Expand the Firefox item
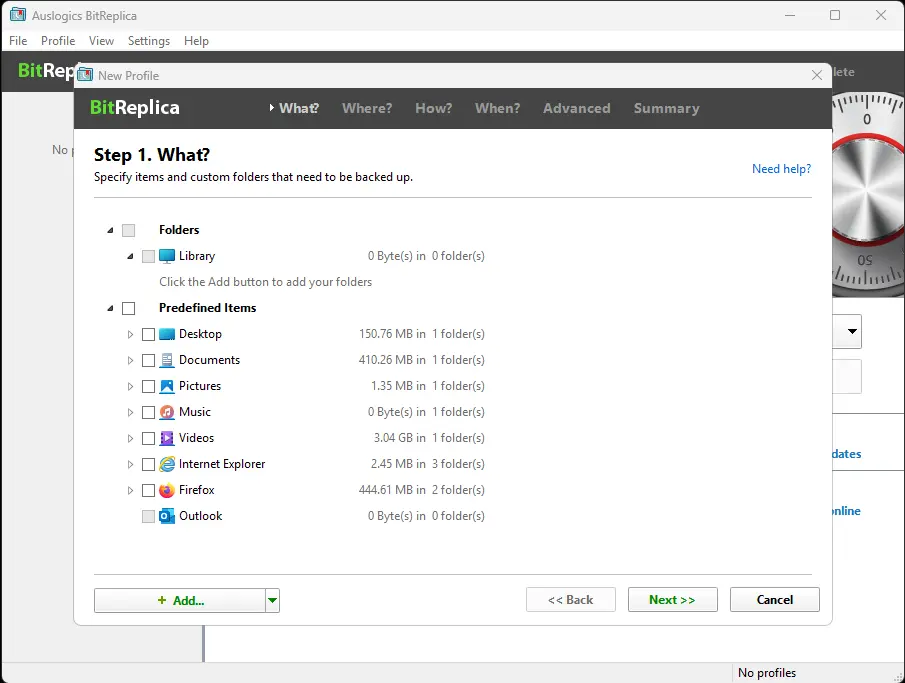Image resolution: width=905 pixels, height=683 pixels. (x=130, y=490)
